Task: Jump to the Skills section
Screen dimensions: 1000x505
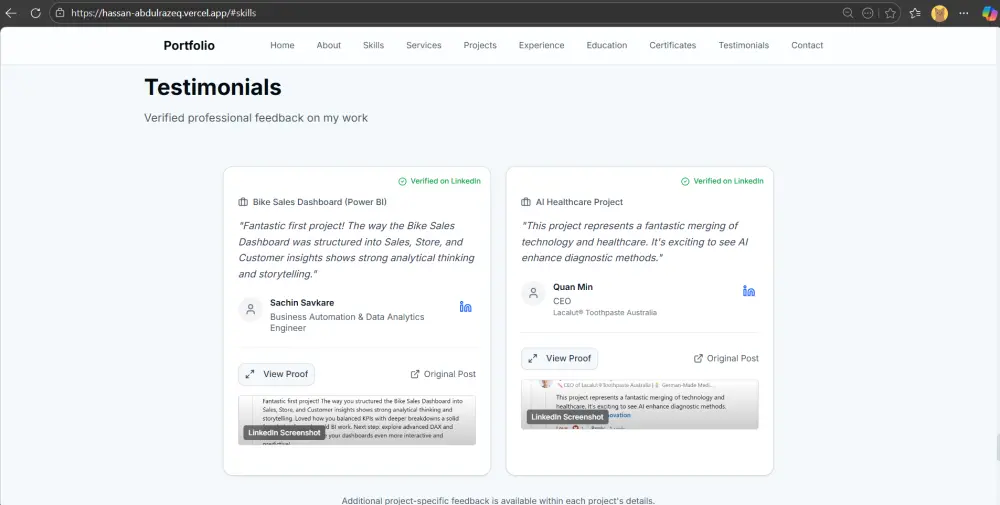Action: point(373,45)
